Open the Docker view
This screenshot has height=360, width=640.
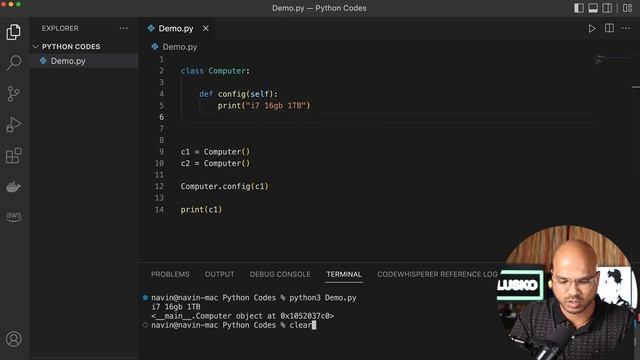pyautogui.click(x=13, y=187)
